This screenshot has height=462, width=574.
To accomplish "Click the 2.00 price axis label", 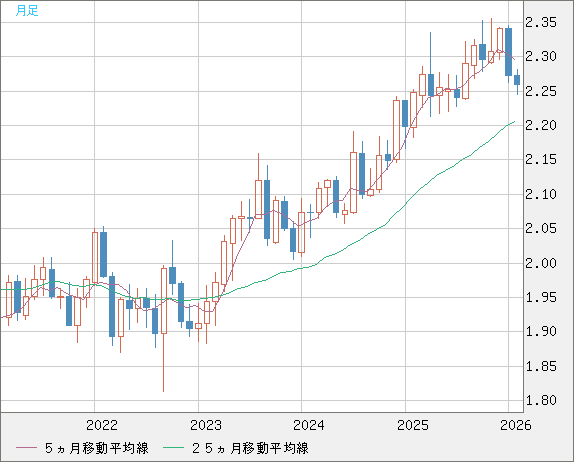I will pyautogui.click(x=541, y=263).
